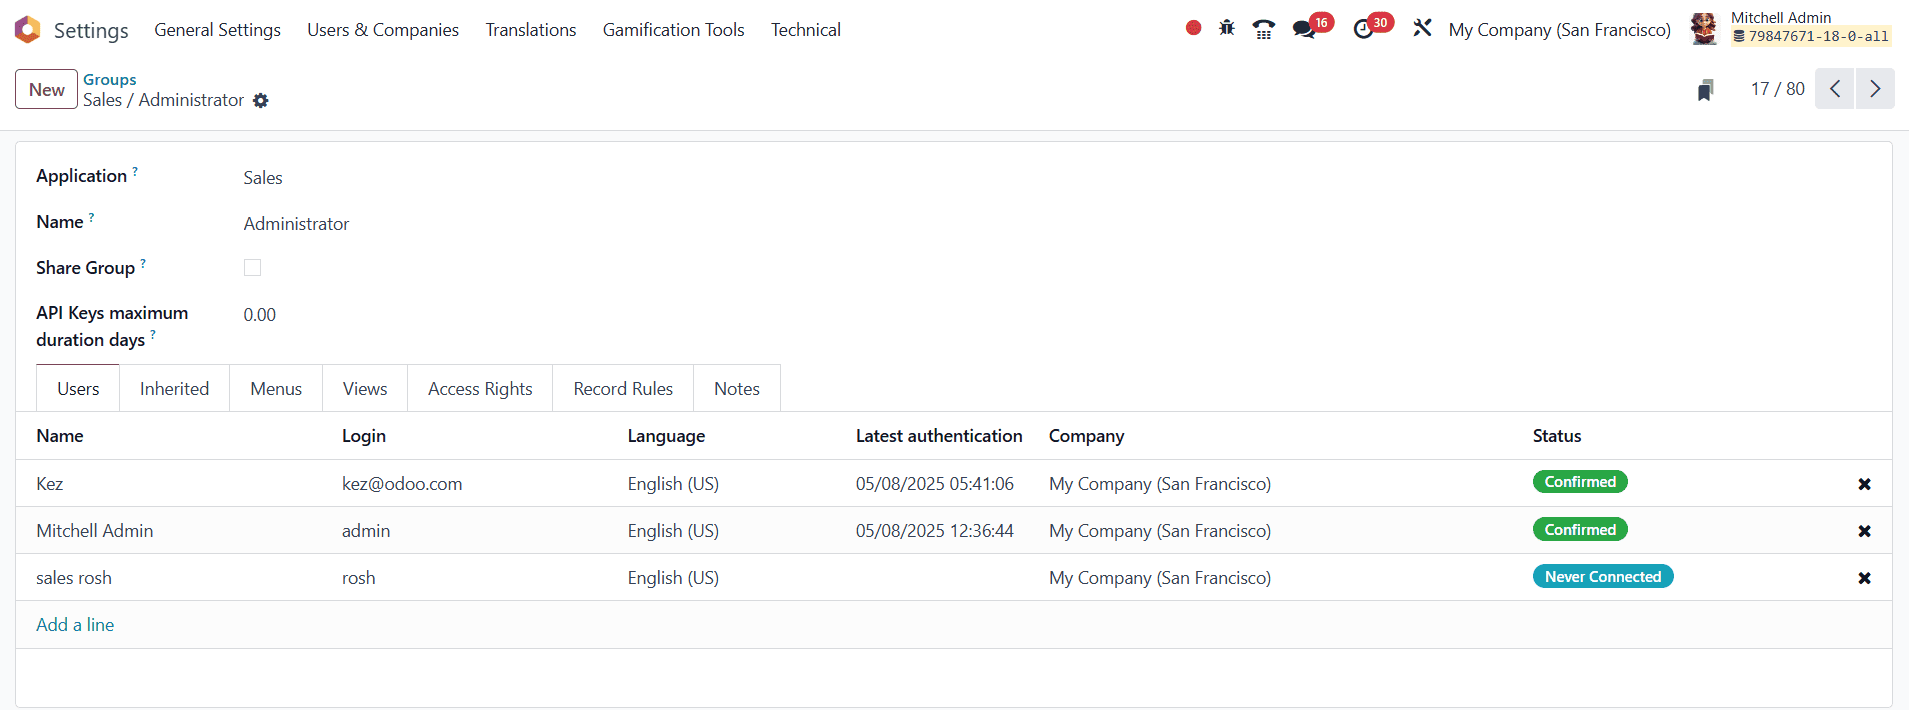This screenshot has width=1909, height=710.
Task: Click Confirmed status badge in Kez row
Action: [1580, 482]
